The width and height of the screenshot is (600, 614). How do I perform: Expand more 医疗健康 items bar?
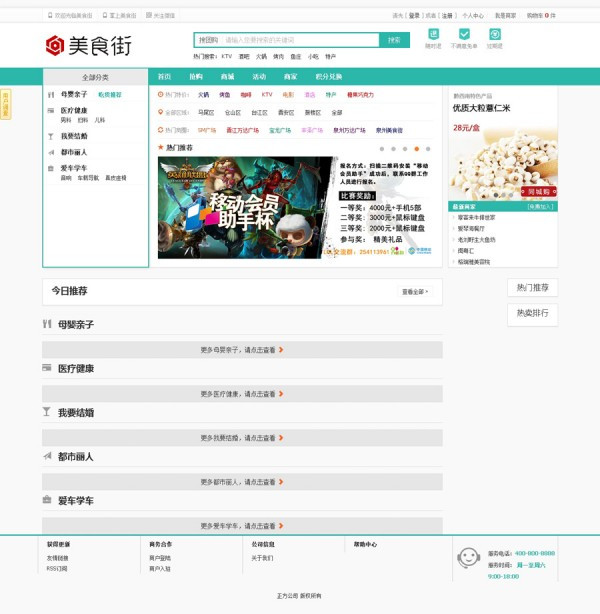click(242, 394)
